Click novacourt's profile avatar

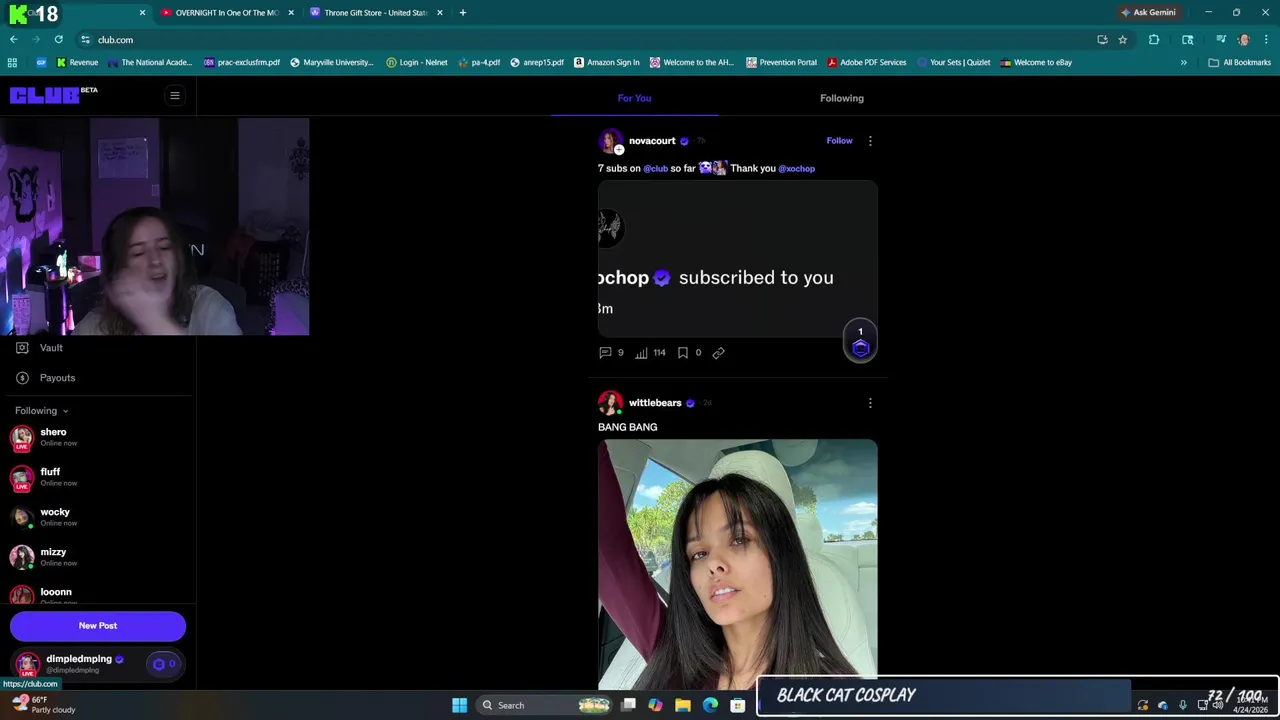point(610,141)
